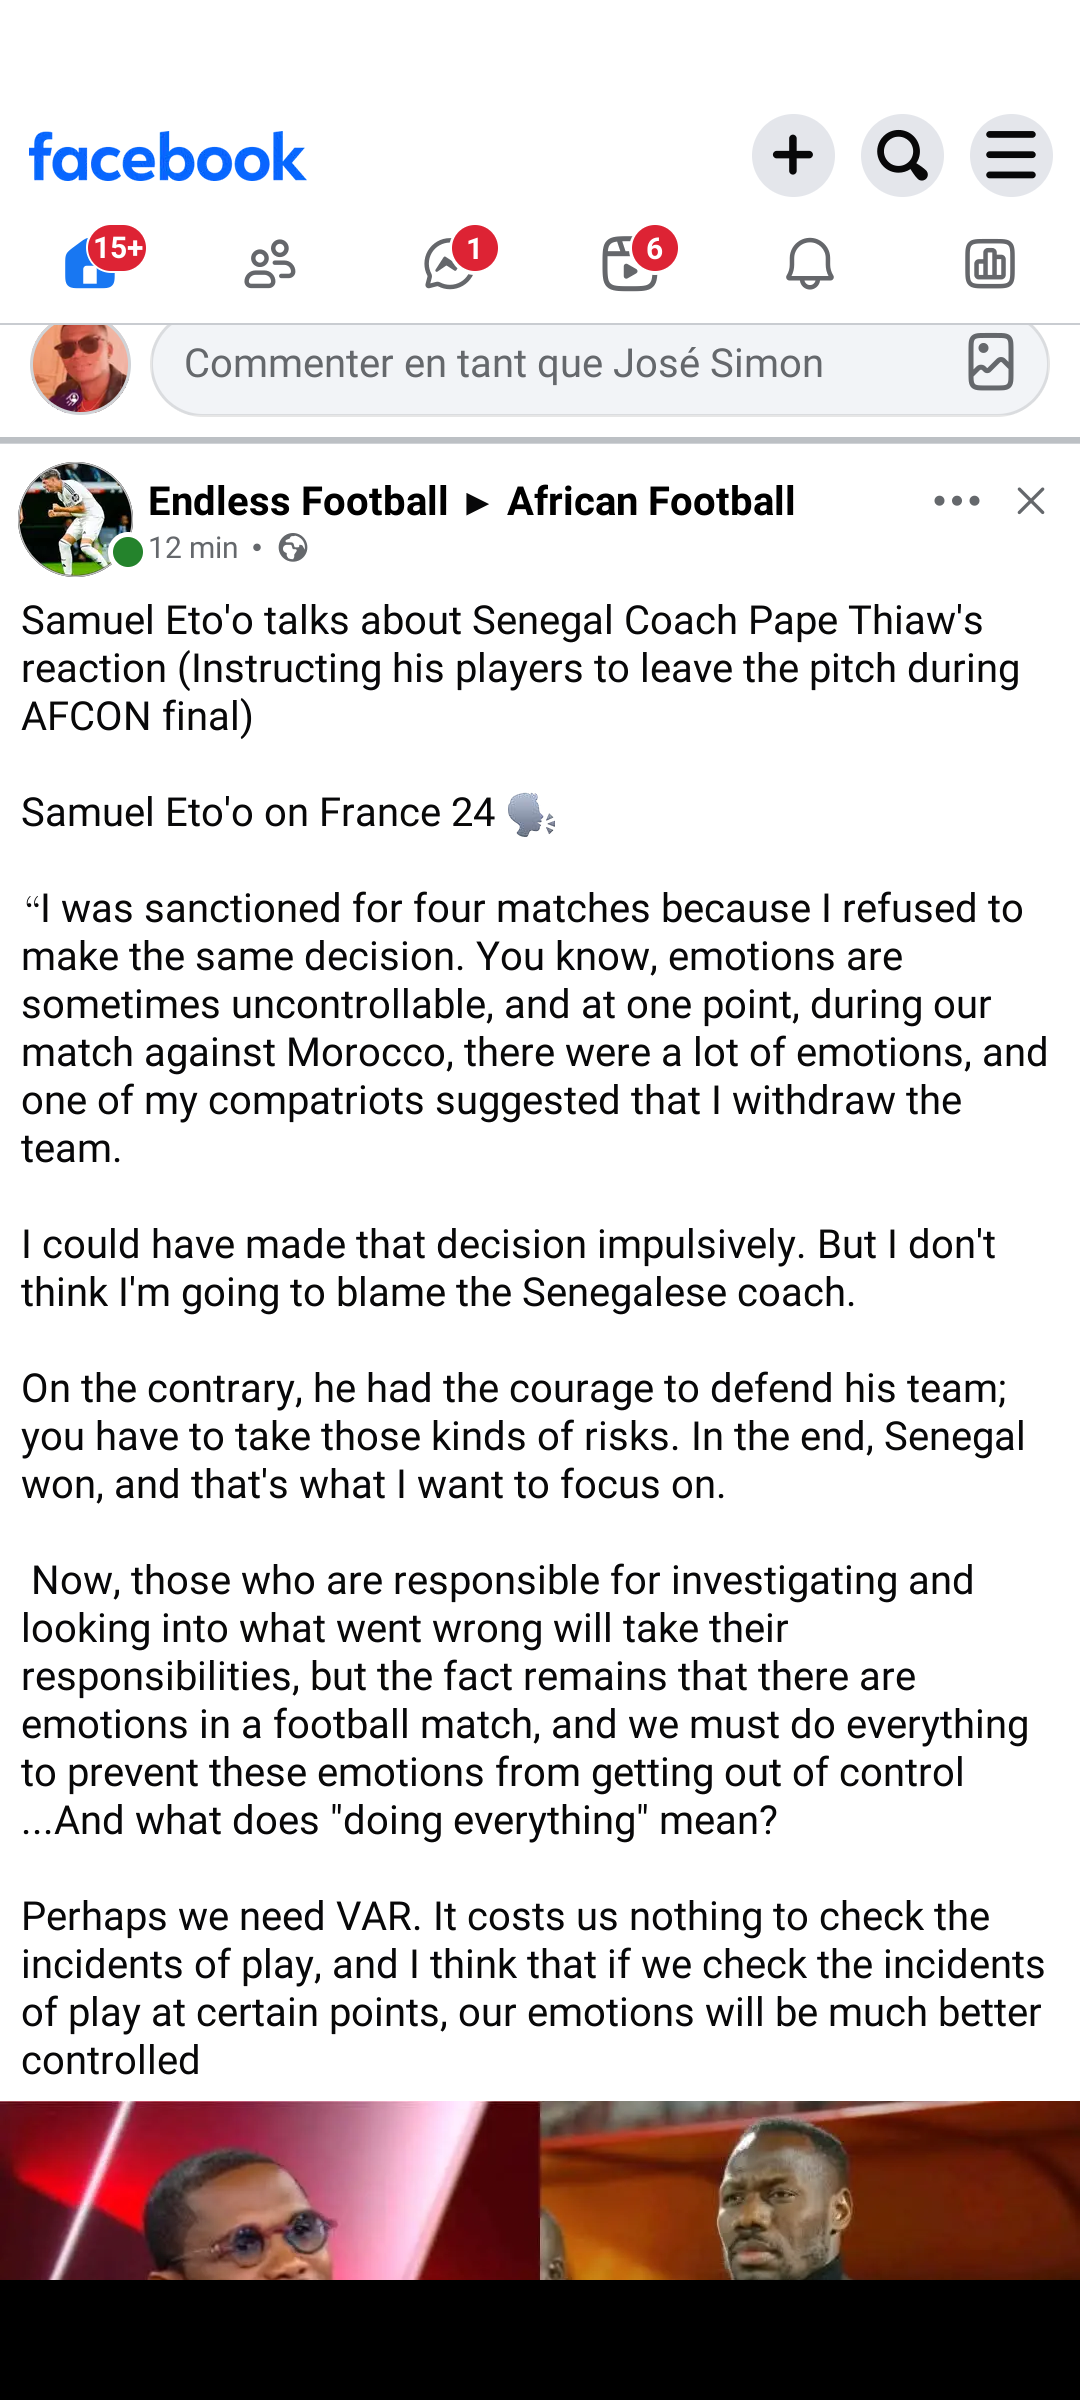The image size is (1080, 2400).
Task: Open the Facebook search icon
Action: click(x=902, y=156)
